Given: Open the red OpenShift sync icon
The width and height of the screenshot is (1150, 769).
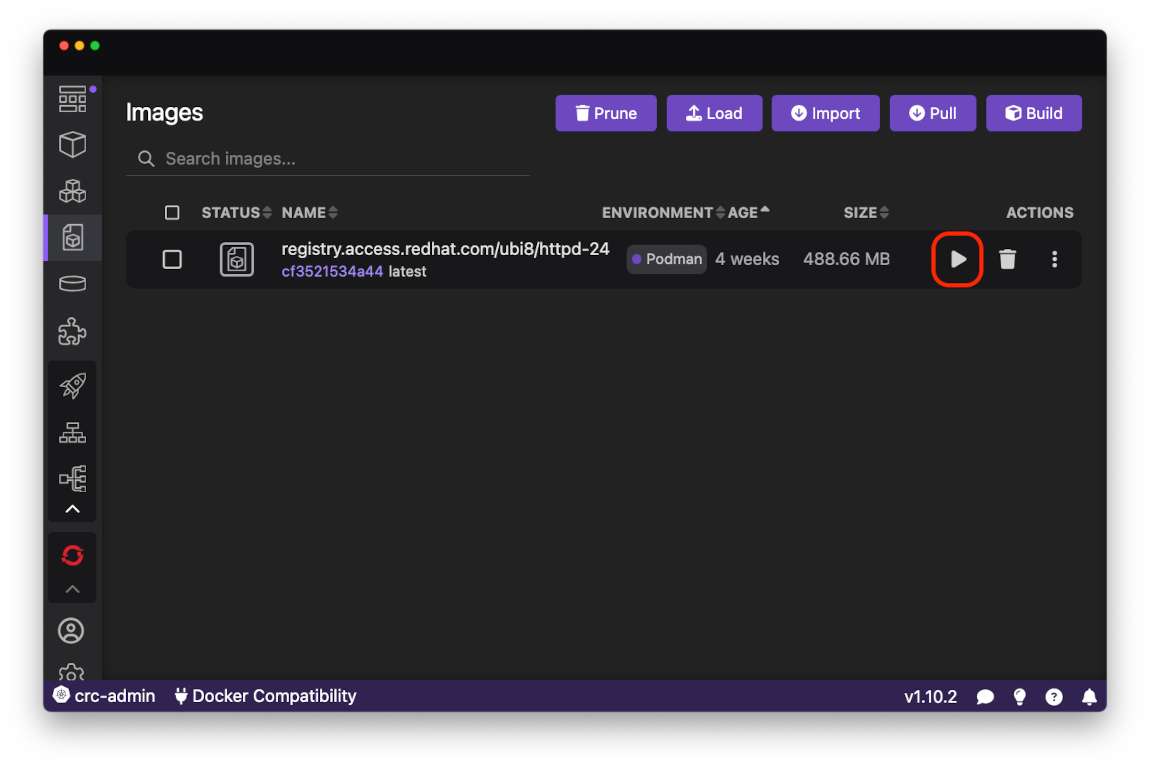Looking at the screenshot, I should click(73, 555).
